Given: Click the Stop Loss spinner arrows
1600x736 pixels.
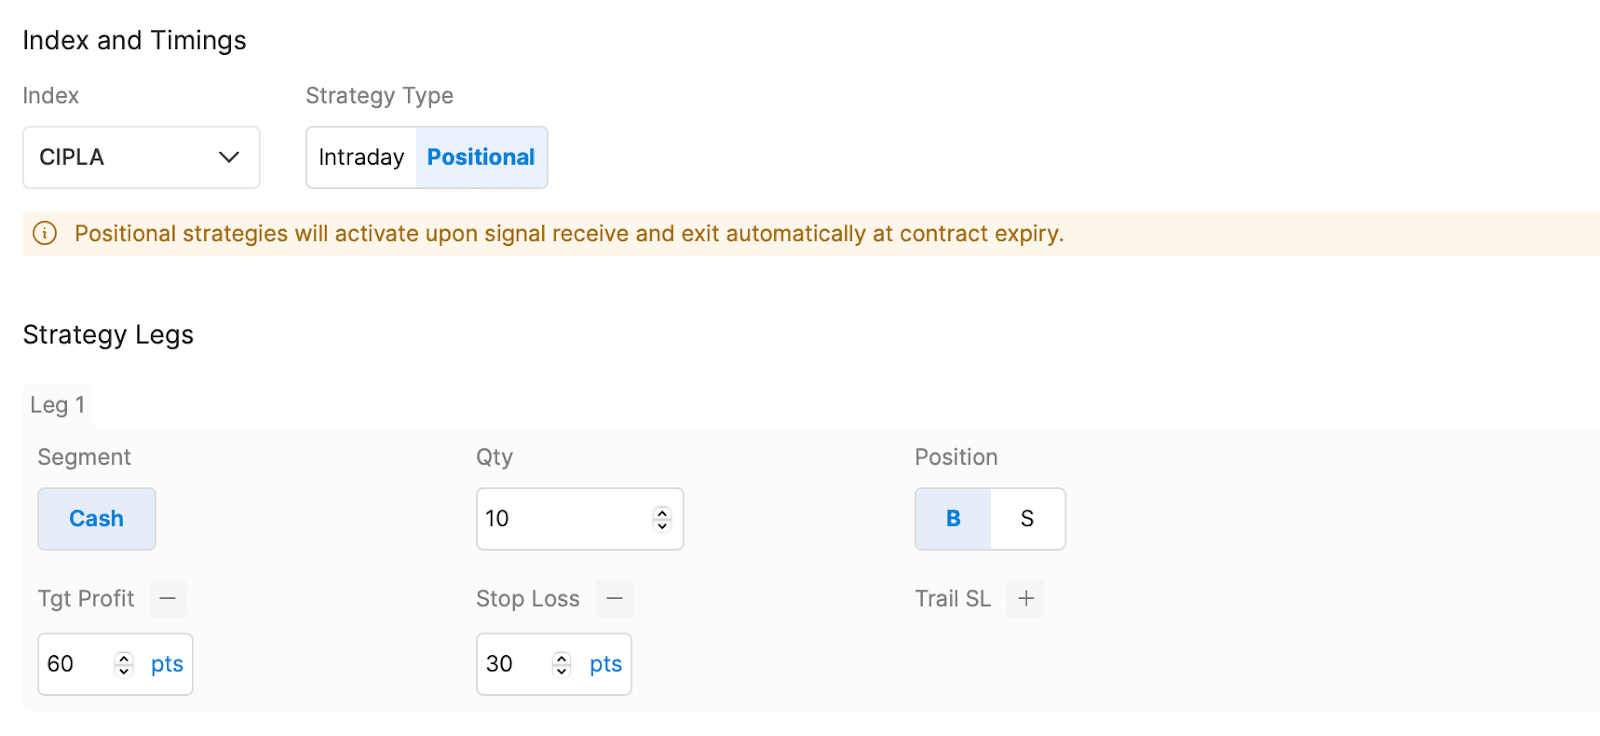Looking at the screenshot, I should pyautogui.click(x=562, y=664).
